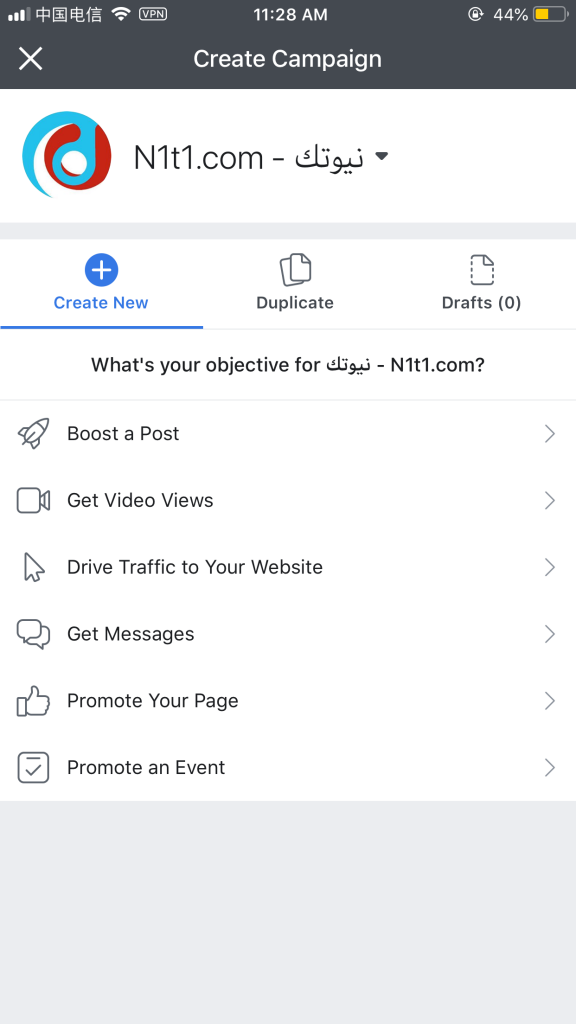Tap the N1t1.com page logo
The image size is (576, 1024).
67,155
